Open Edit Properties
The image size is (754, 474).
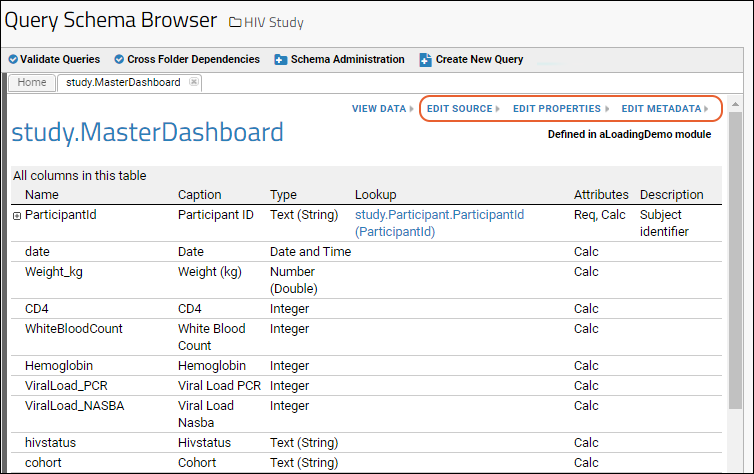556,109
